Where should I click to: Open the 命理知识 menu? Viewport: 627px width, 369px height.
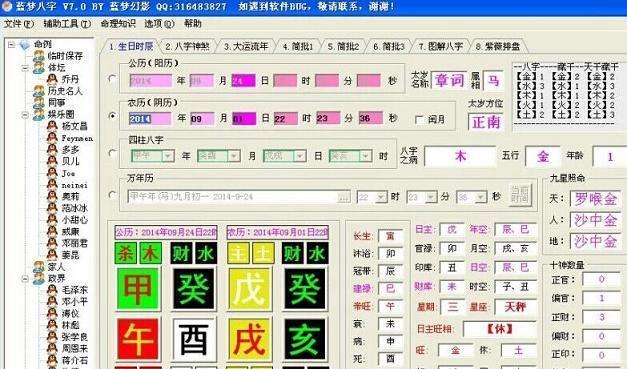118,24
